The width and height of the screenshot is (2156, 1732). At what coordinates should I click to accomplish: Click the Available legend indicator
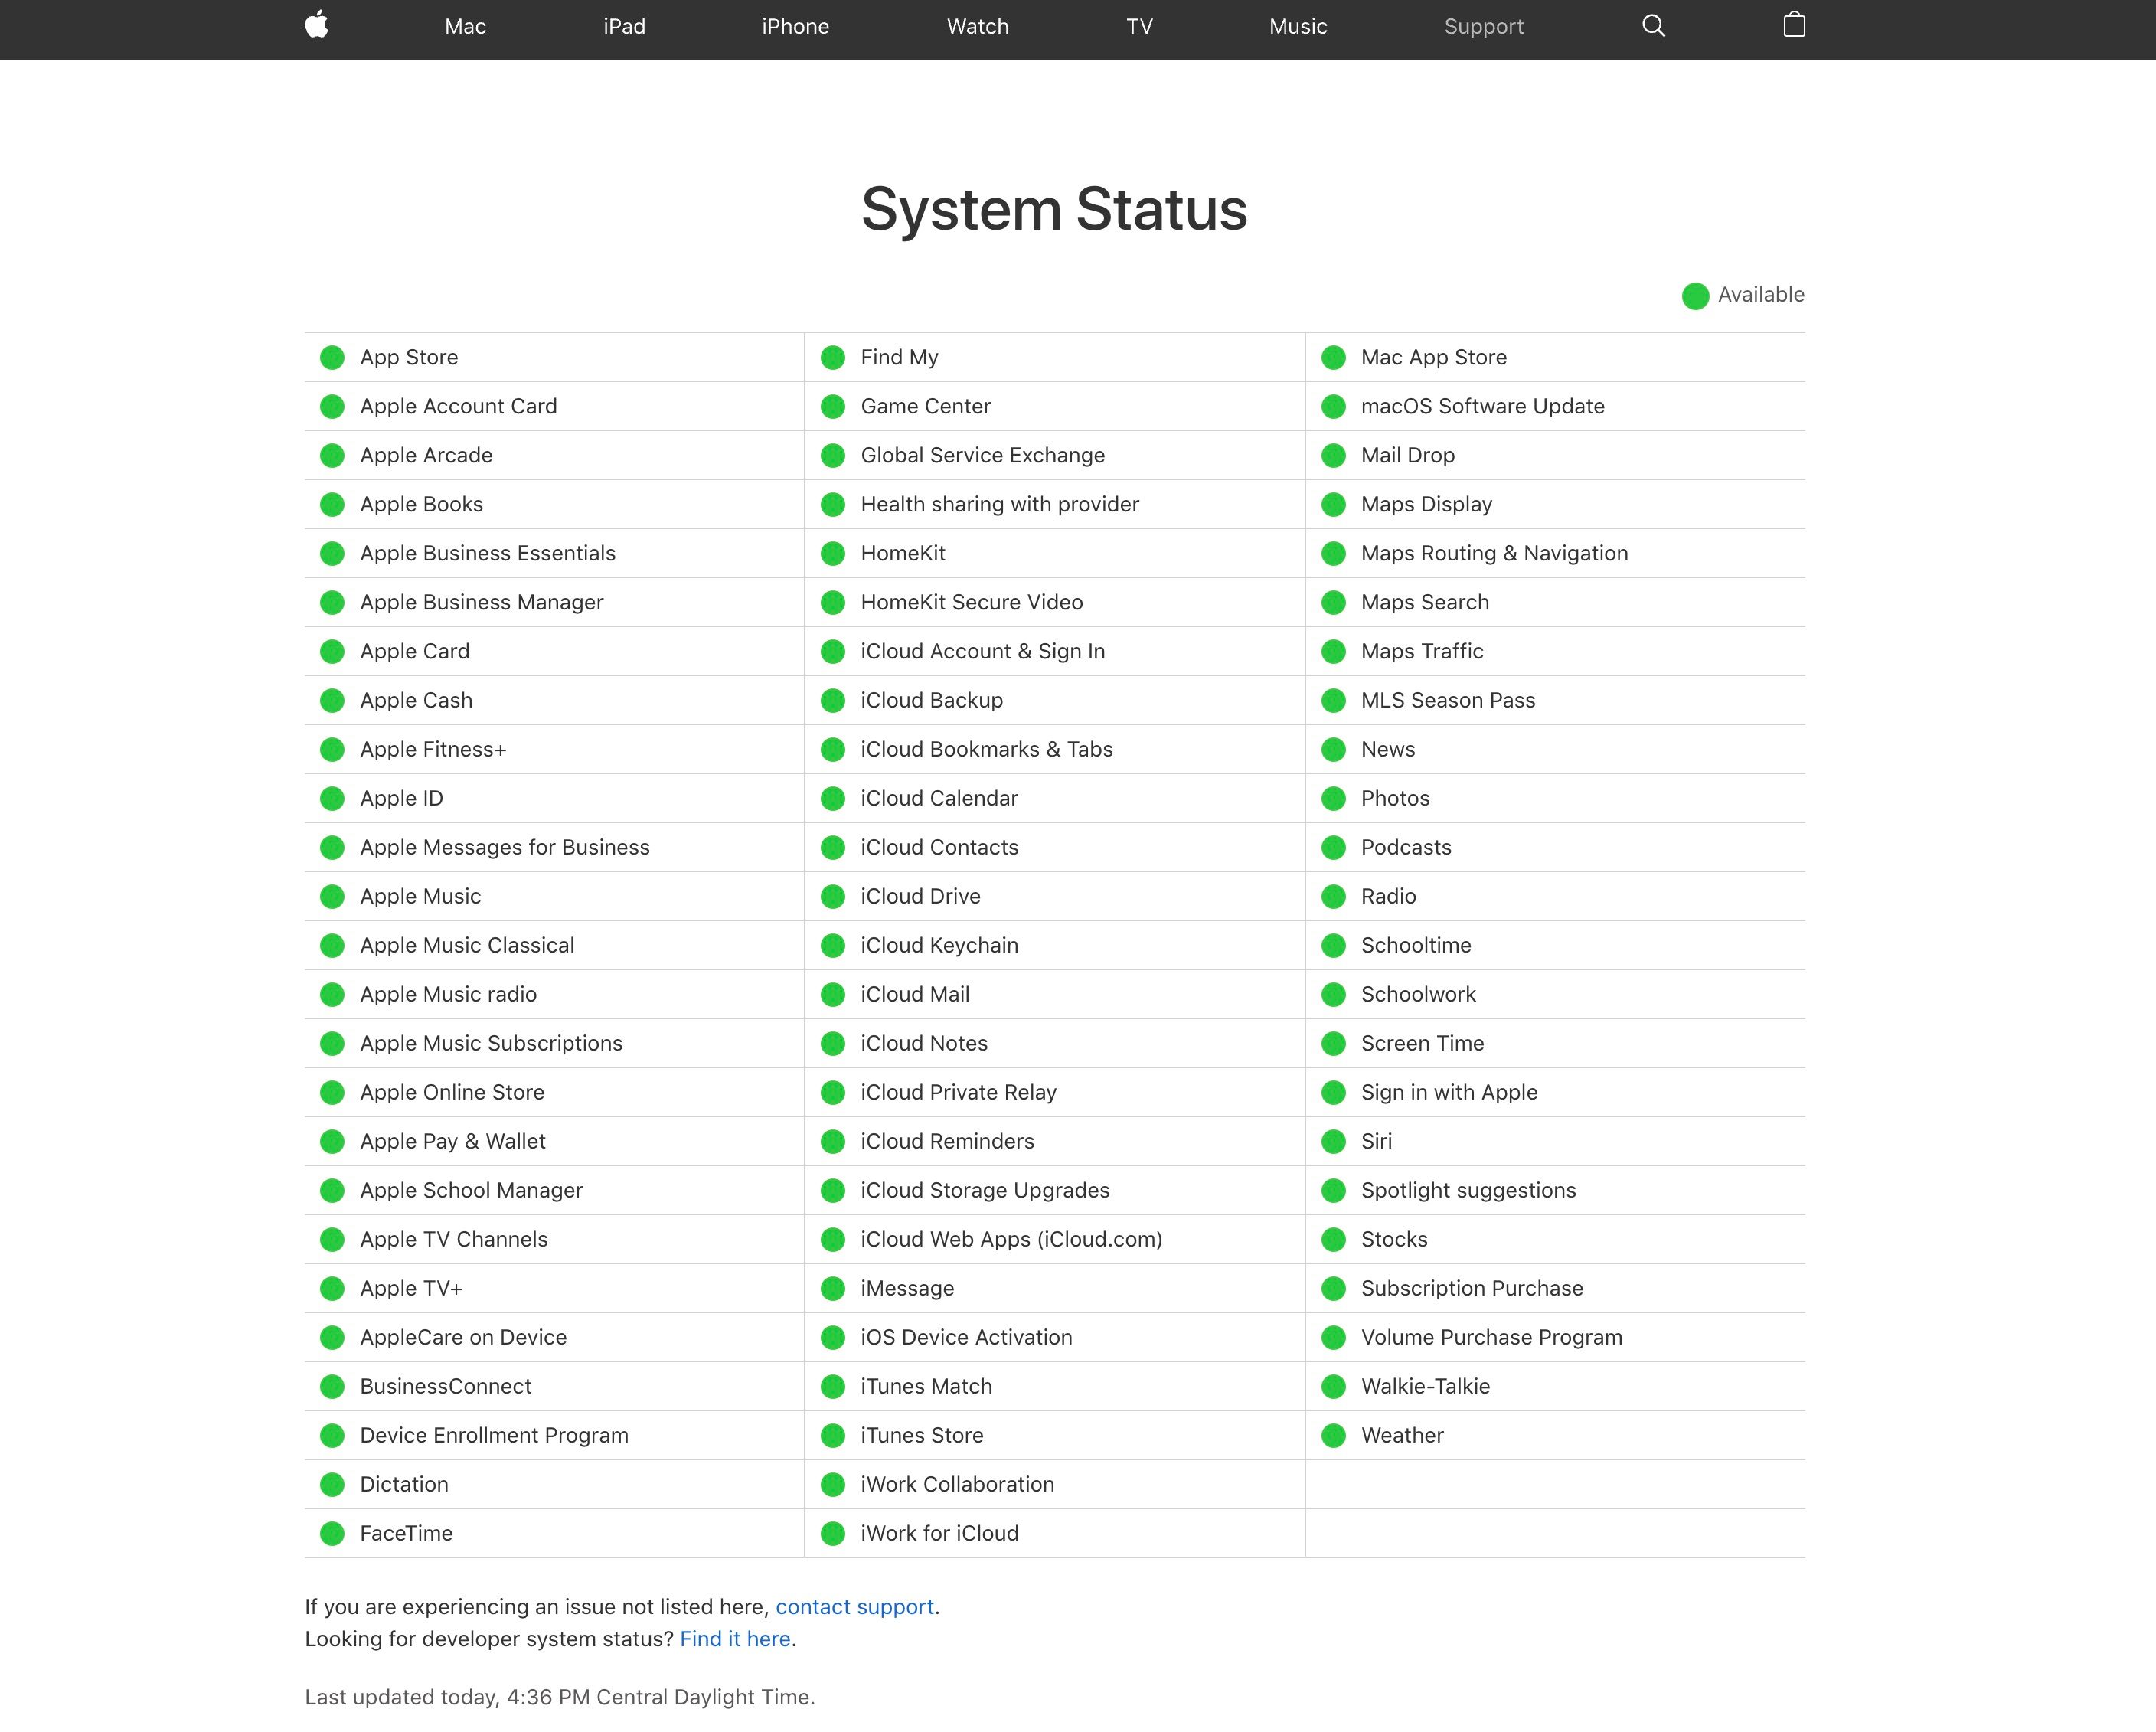[1695, 295]
